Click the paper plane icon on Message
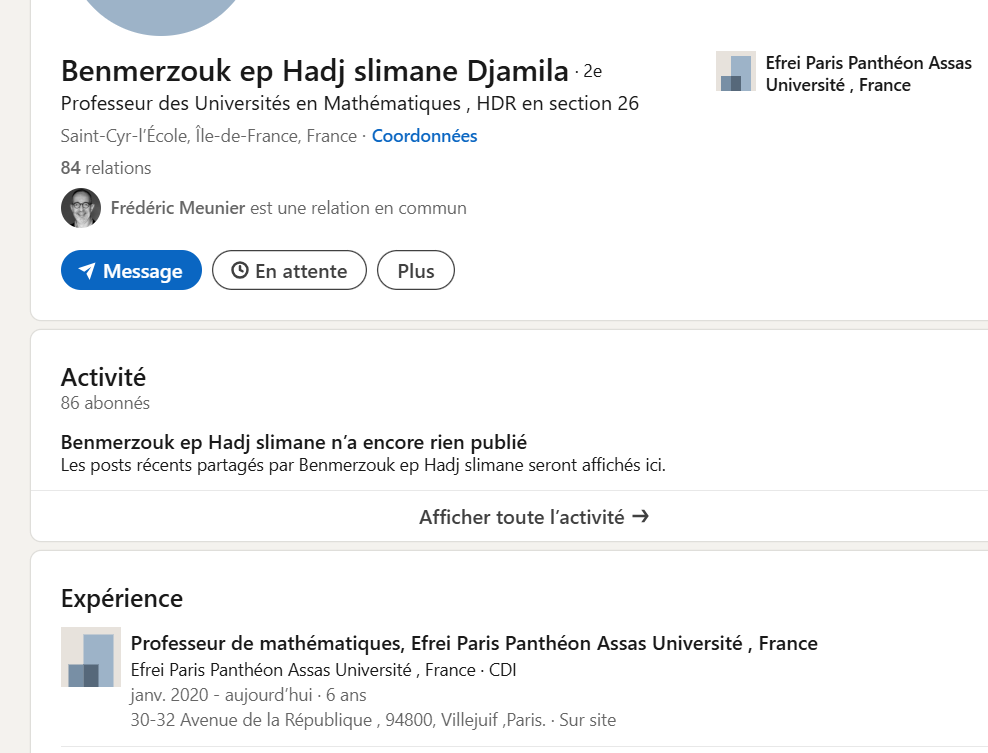 (x=87, y=271)
